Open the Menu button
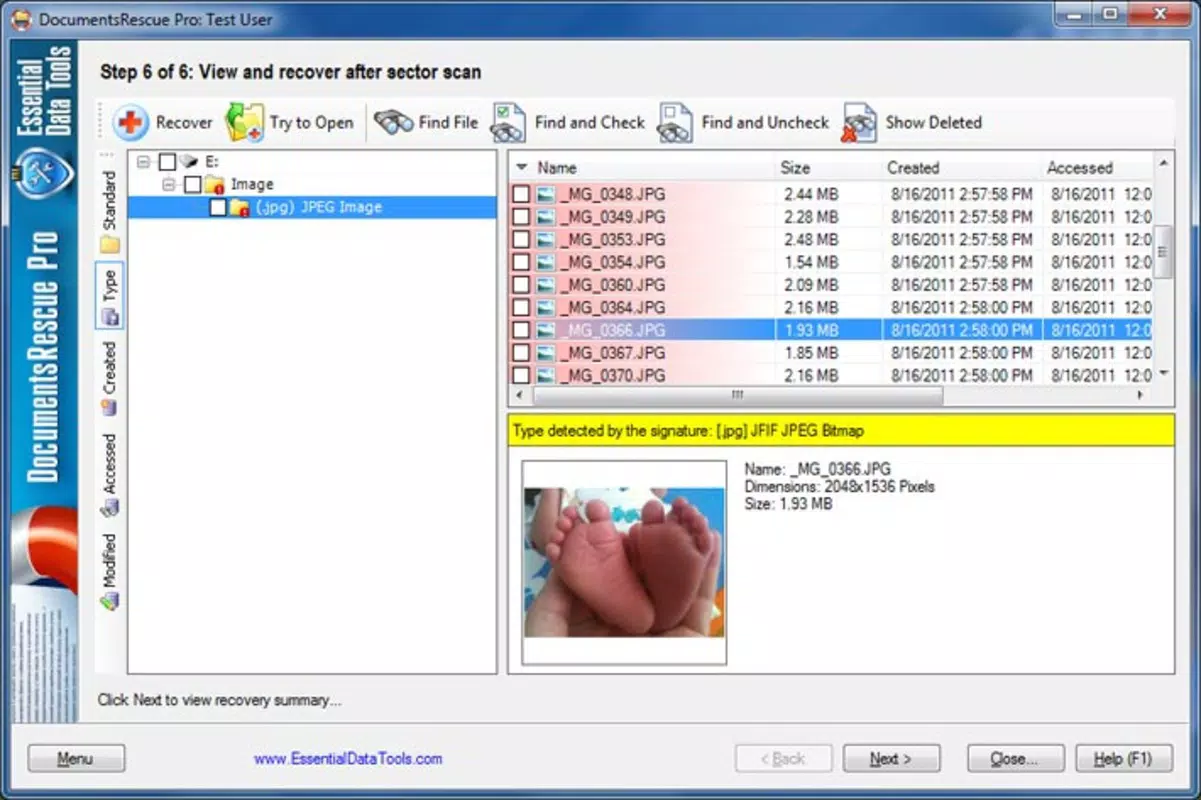This screenshot has height=800, width=1201. pyautogui.click(x=76, y=759)
